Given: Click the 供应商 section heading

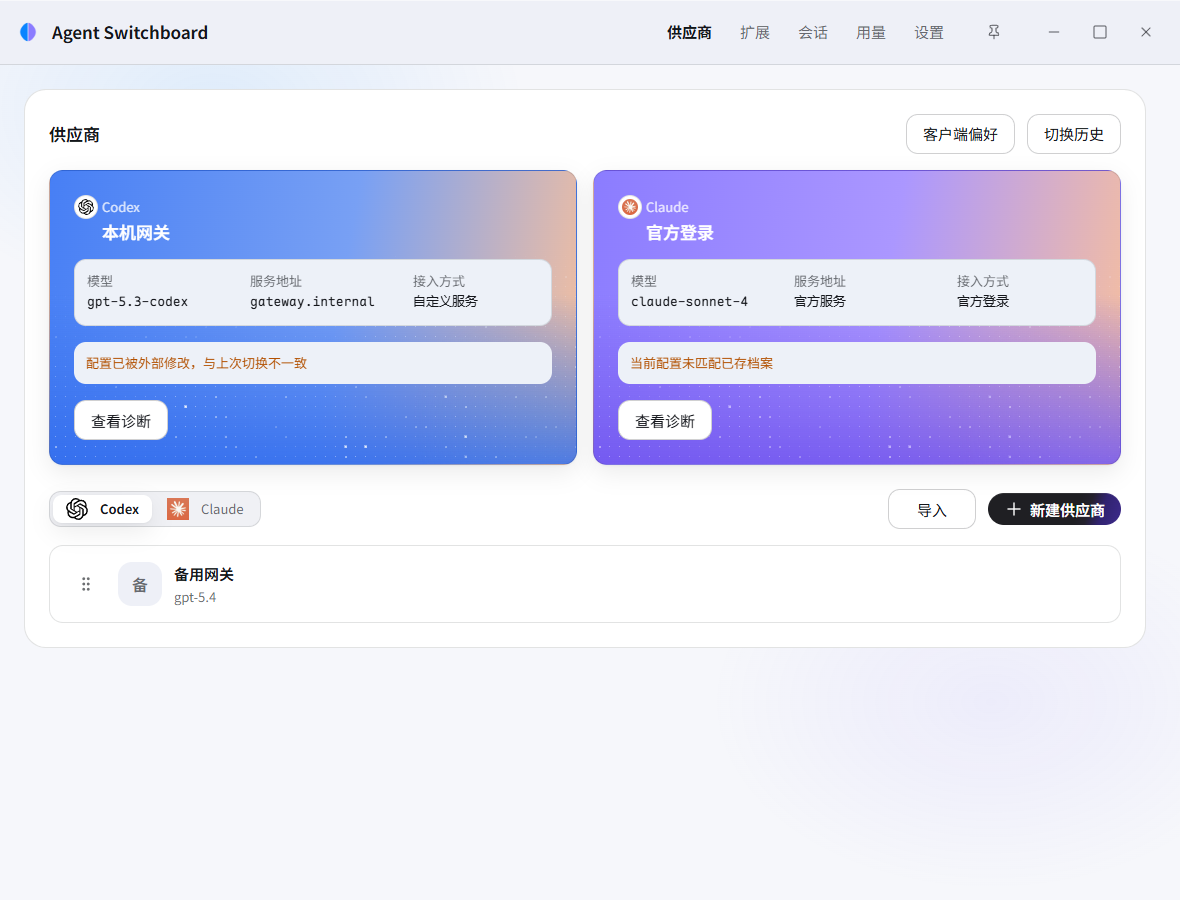Looking at the screenshot, I should pyautogui.click(x=75, y=135).
